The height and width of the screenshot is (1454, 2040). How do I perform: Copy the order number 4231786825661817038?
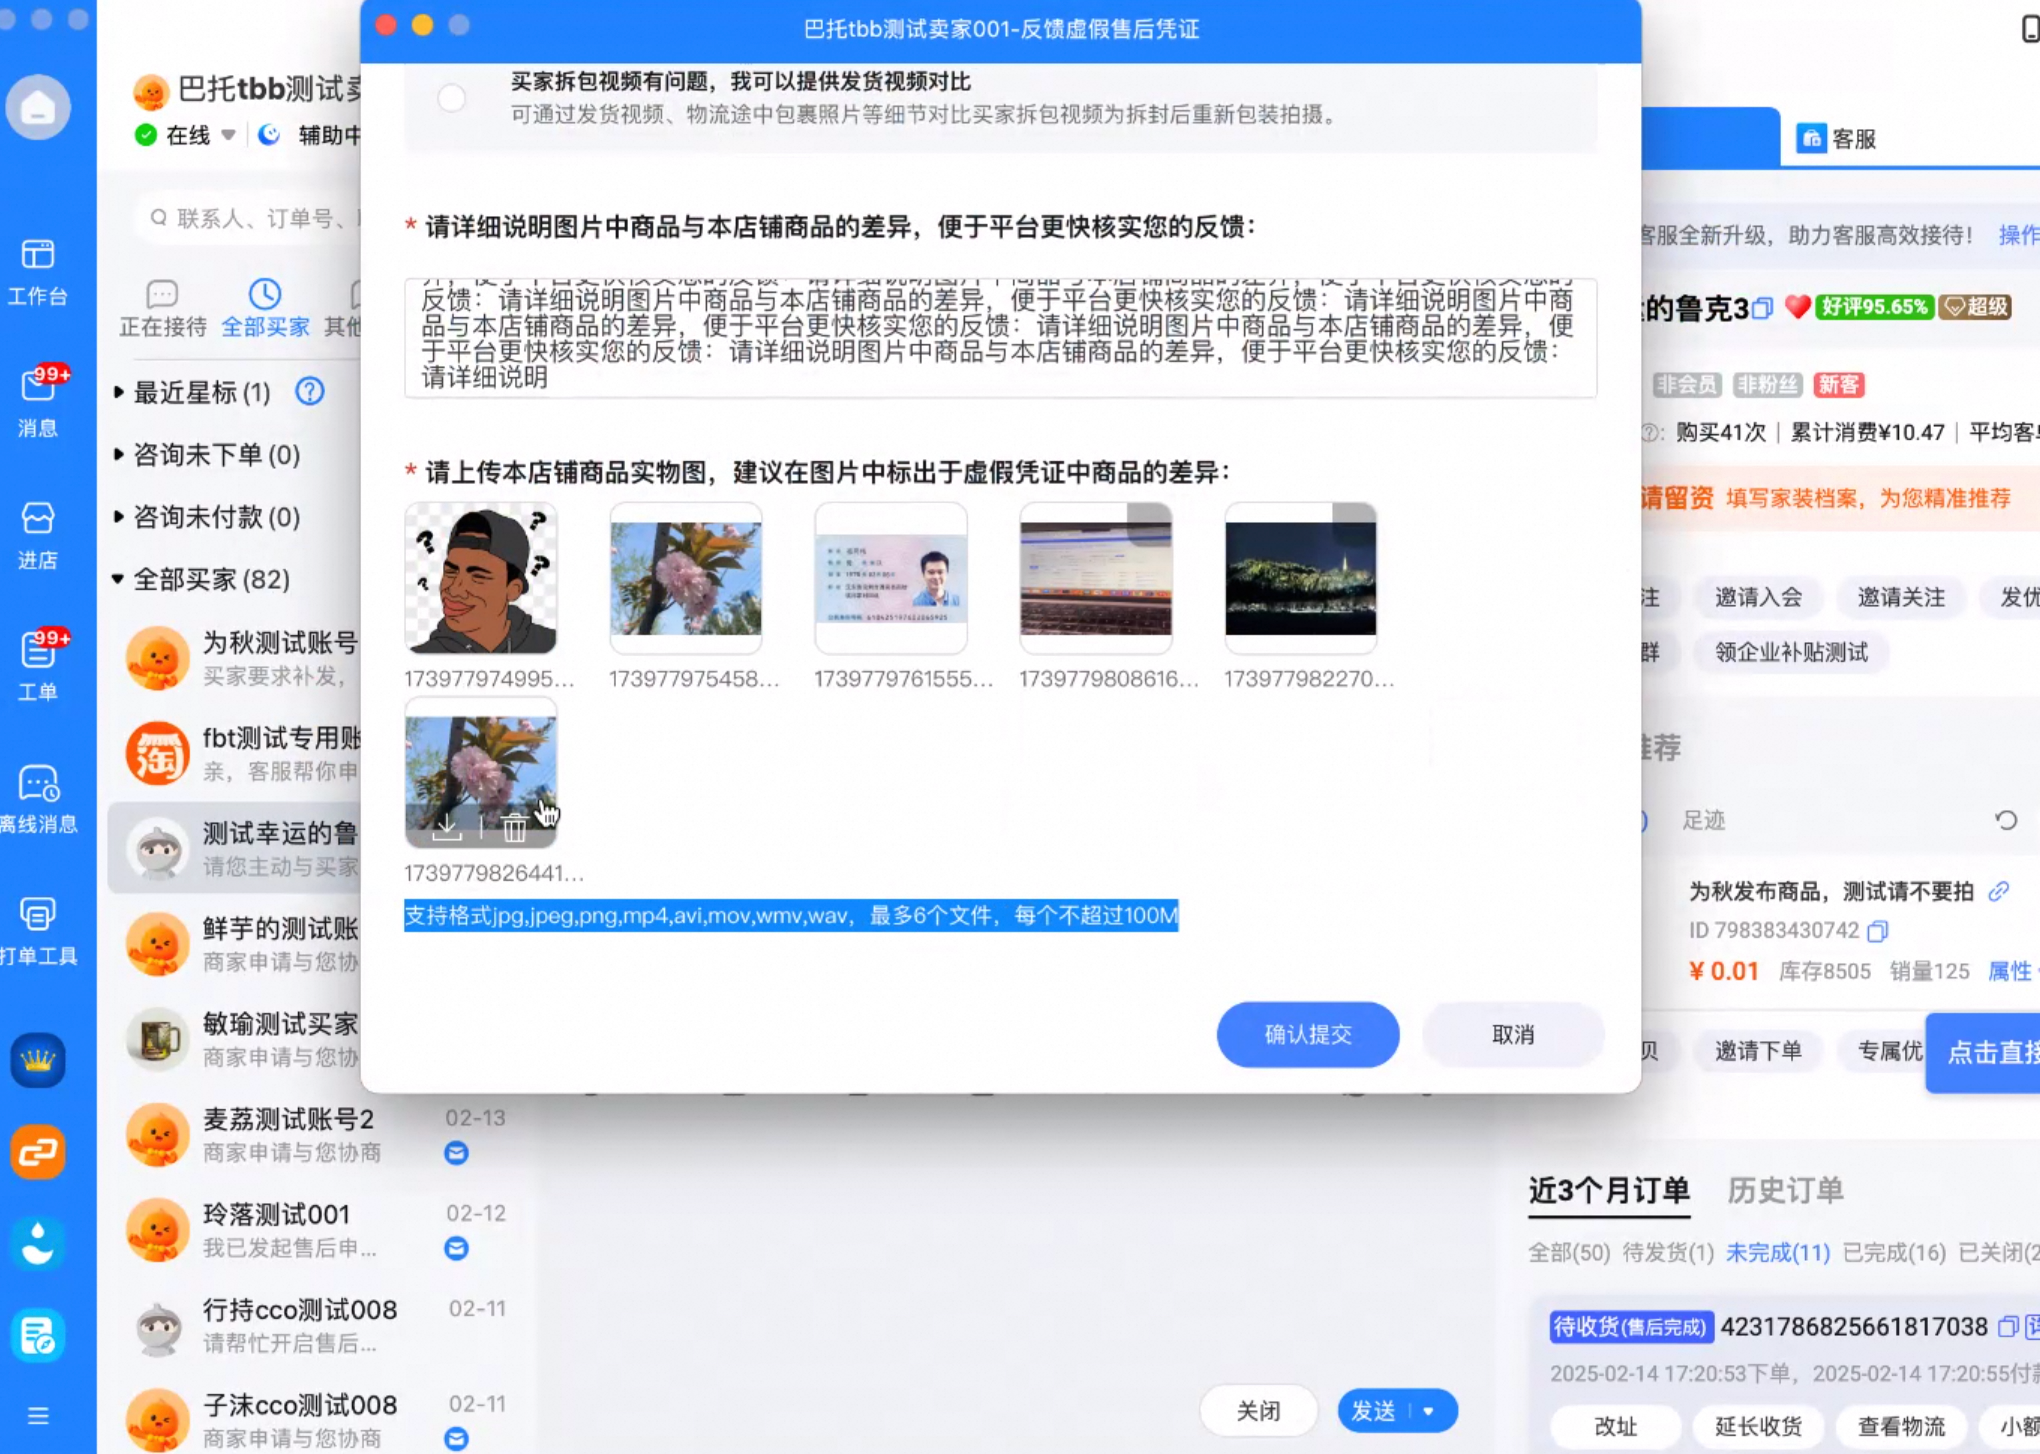2007,1327
